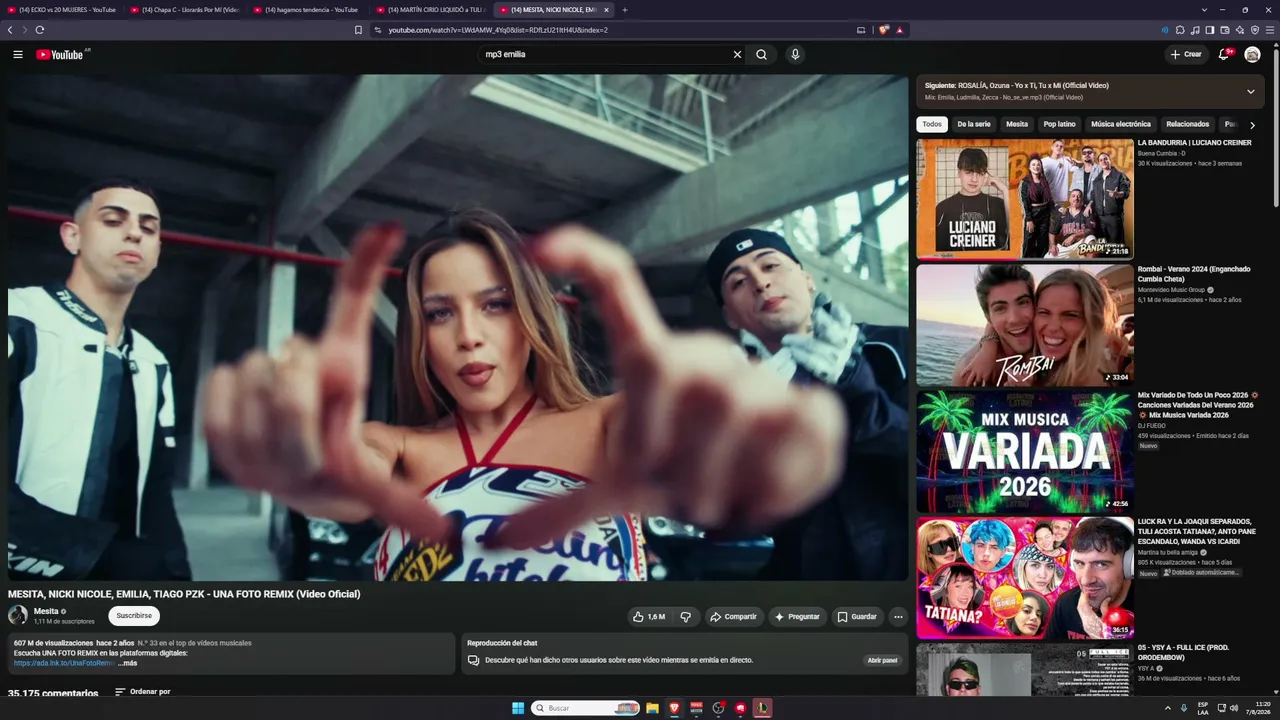Open 'Rombai - Verano 2024' video thumbnail
Screen dimensions: 1280x720
[x=1025, y=325]
